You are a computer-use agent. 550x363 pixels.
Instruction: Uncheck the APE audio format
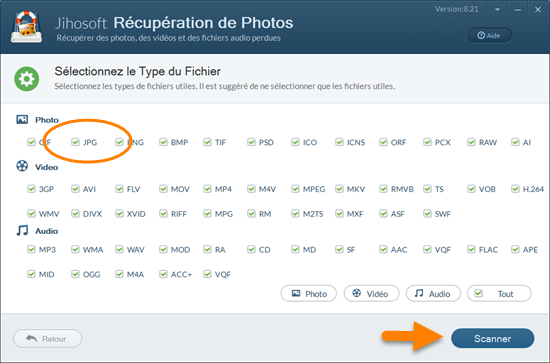515,249
